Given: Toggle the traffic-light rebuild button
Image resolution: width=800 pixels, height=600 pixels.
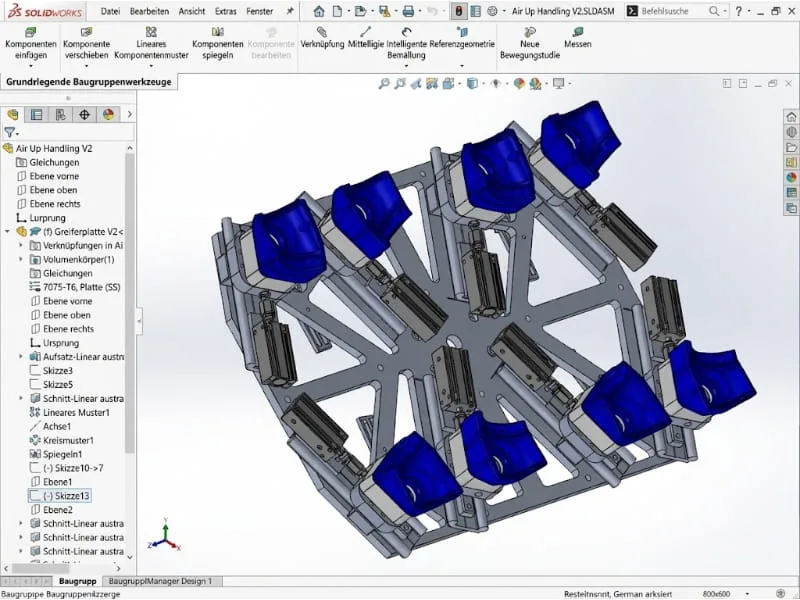Looking at the screenshot, I should (x=459, y=11).
